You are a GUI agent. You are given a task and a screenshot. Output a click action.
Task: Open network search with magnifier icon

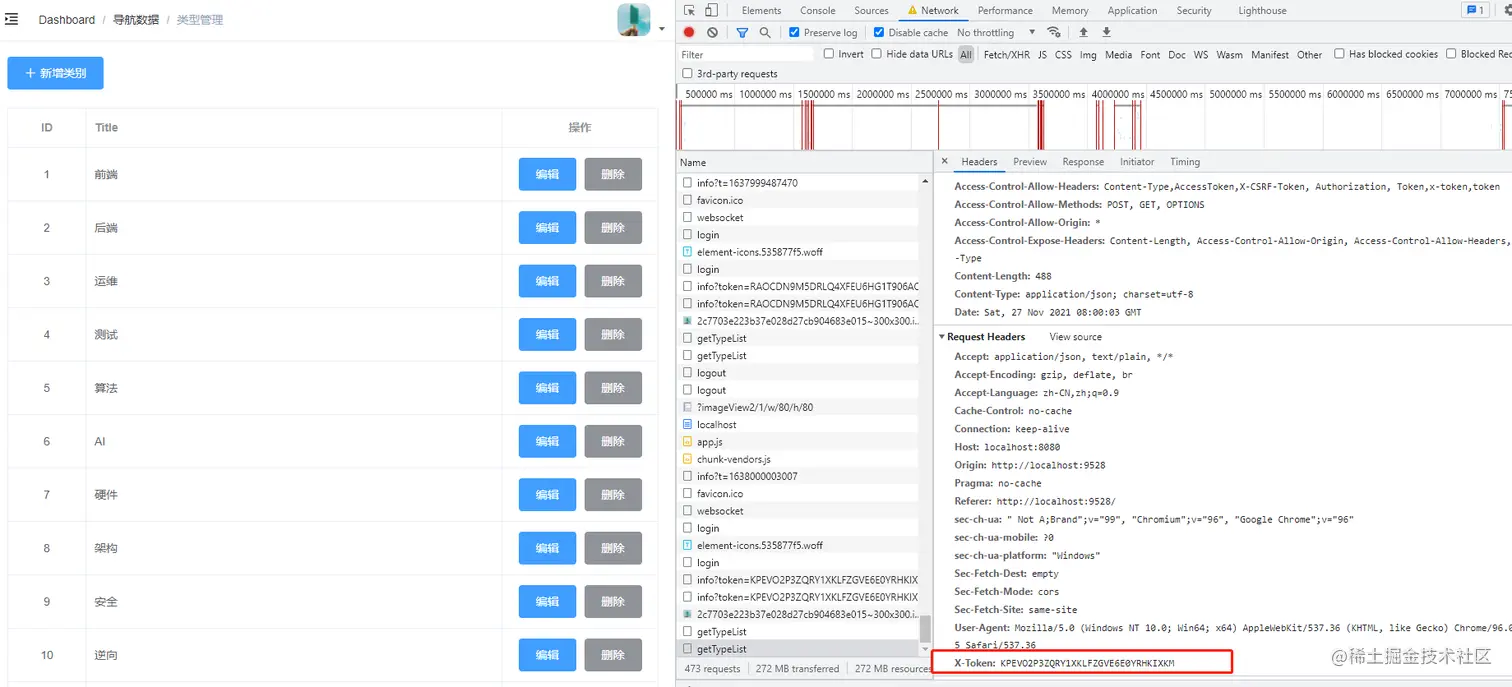tap(765, 32)
